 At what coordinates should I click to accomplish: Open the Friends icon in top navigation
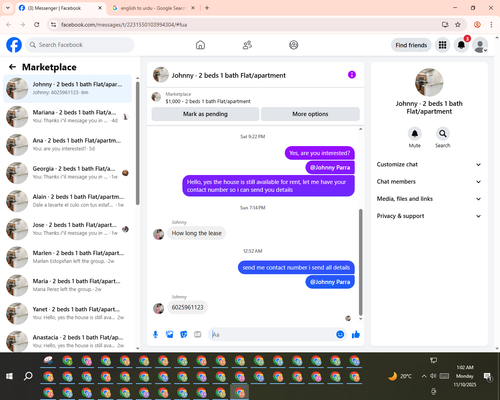[247, 45]
